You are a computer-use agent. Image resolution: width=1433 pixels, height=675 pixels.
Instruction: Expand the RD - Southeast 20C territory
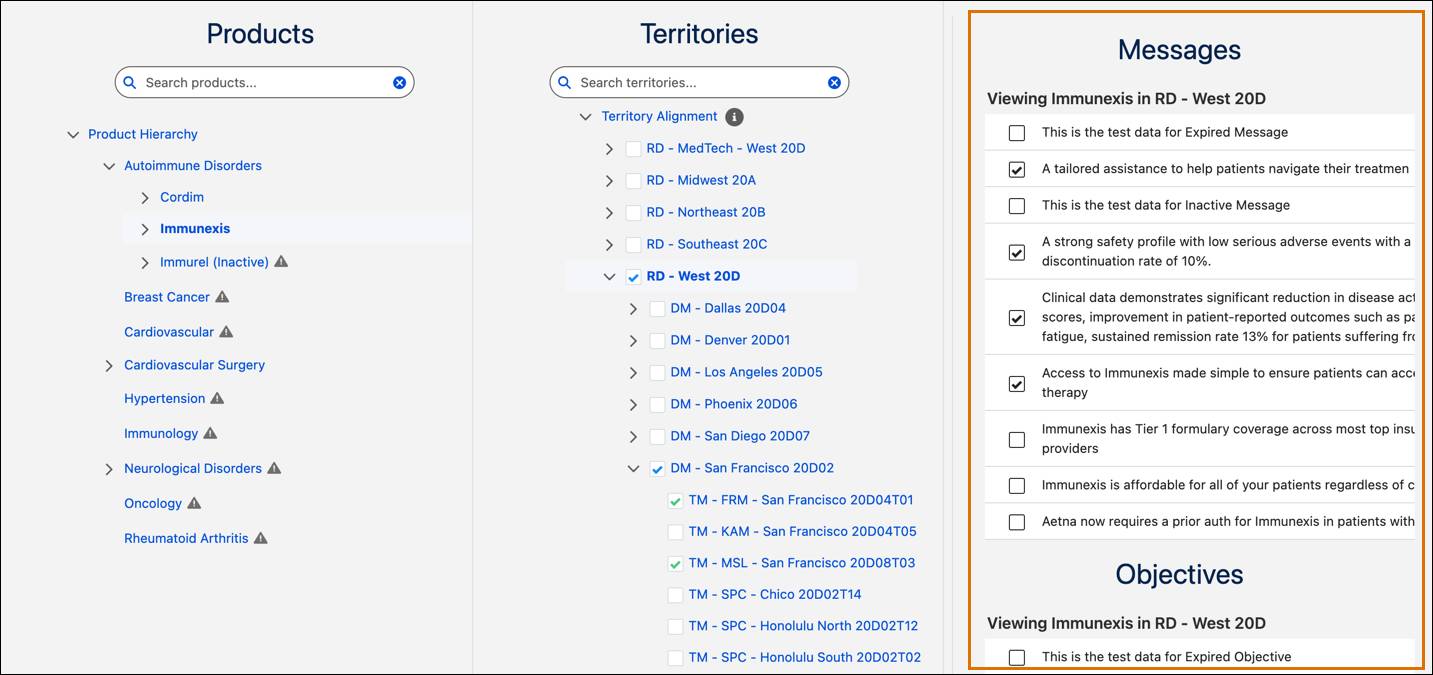click(x=610, y=245)
